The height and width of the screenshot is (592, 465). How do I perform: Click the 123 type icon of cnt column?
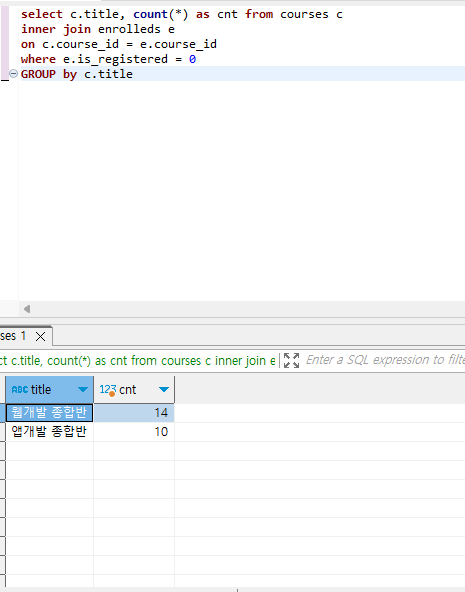[107, 390]
